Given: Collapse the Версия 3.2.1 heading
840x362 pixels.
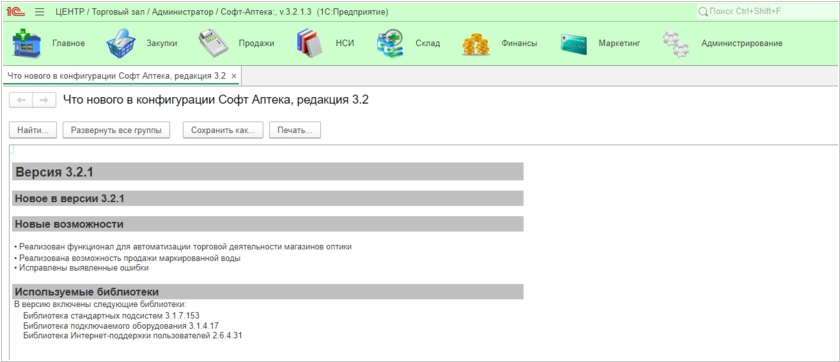Looking at the screenshot, I should click(267, 172).
